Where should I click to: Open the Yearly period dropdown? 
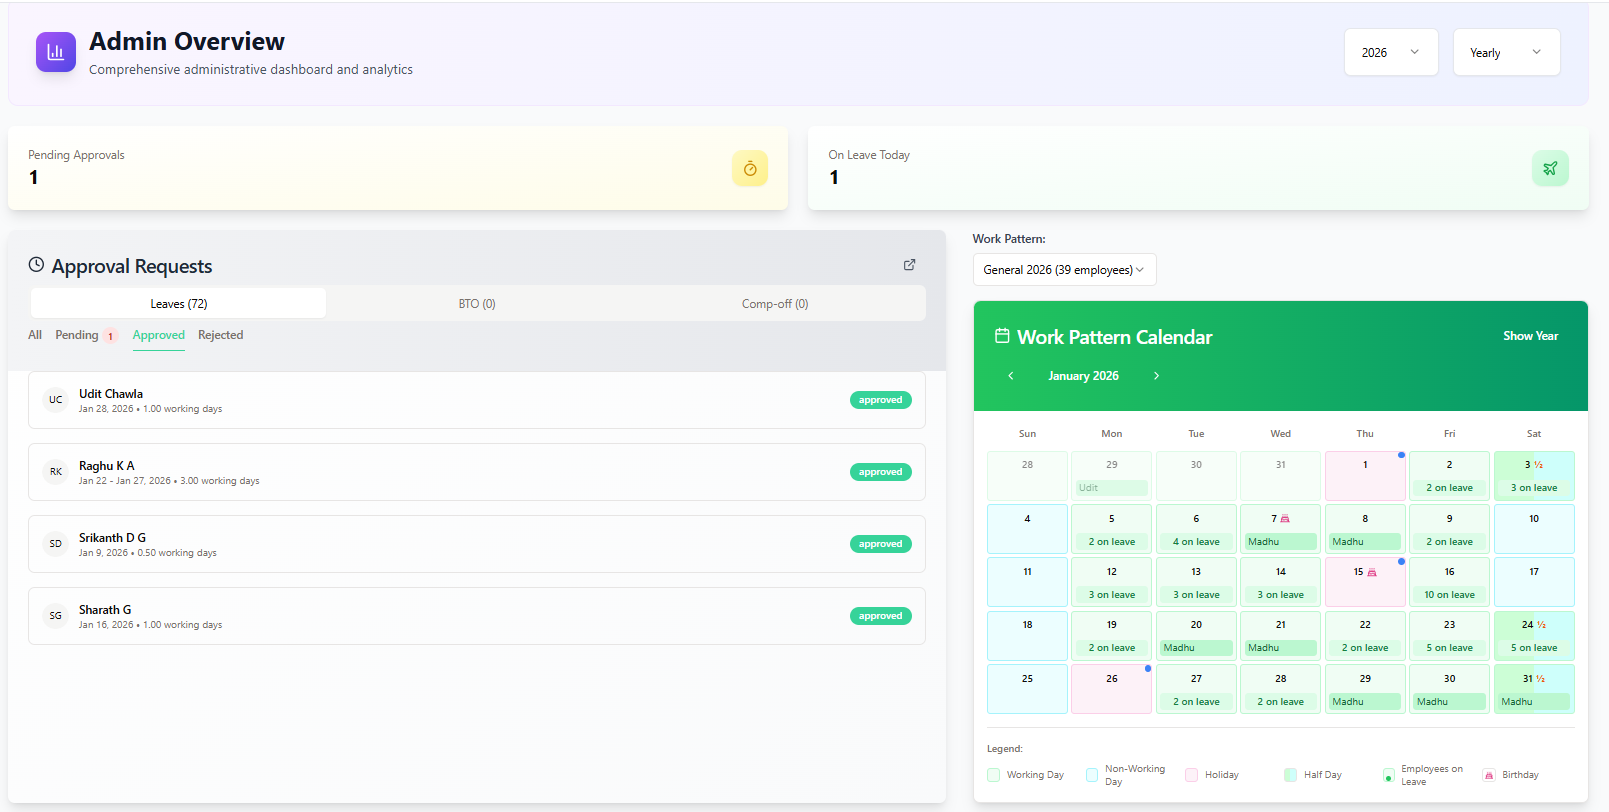coord(1505,53)
